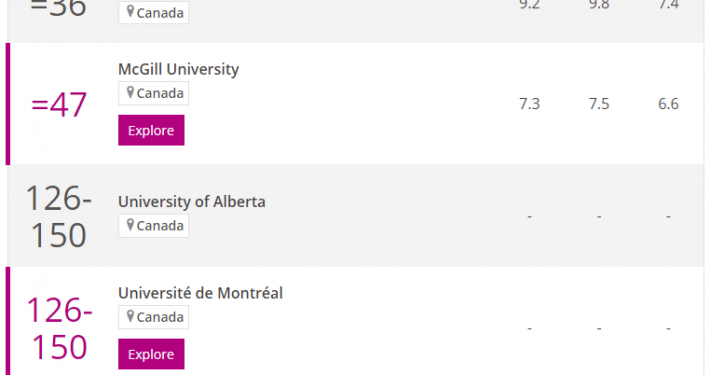The width and height of the screenshot is (710, 375).
Task: Click location pin icon in McGill's Canada tag
Action: (x=130, y=92)
